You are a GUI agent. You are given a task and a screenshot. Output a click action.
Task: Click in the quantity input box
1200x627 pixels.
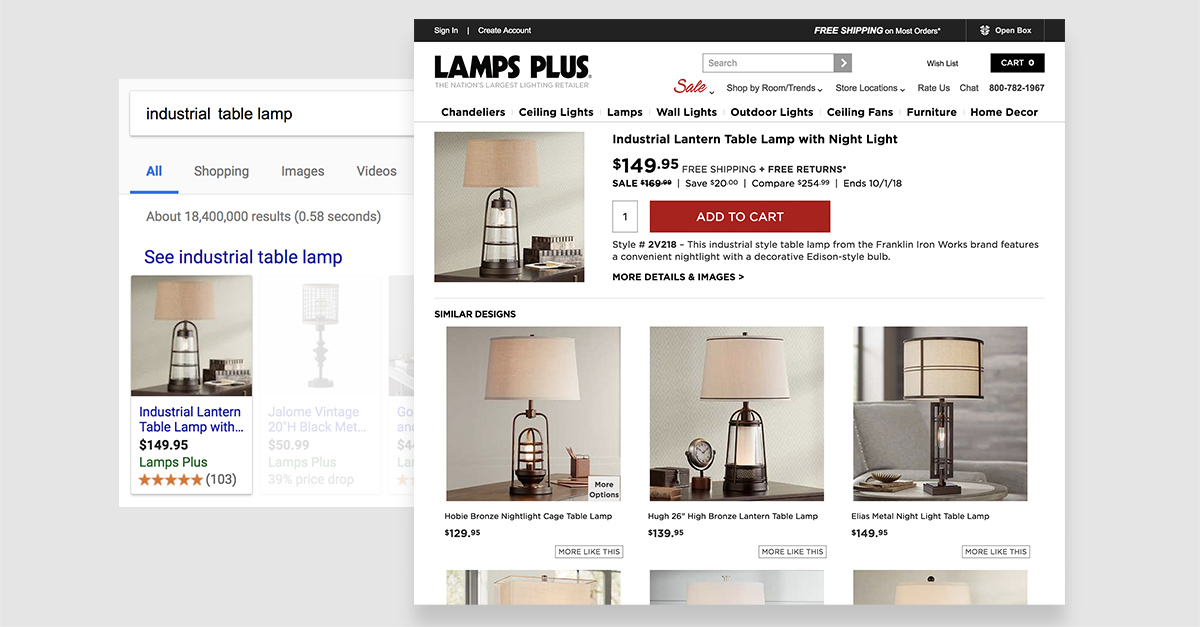(626, 217)
